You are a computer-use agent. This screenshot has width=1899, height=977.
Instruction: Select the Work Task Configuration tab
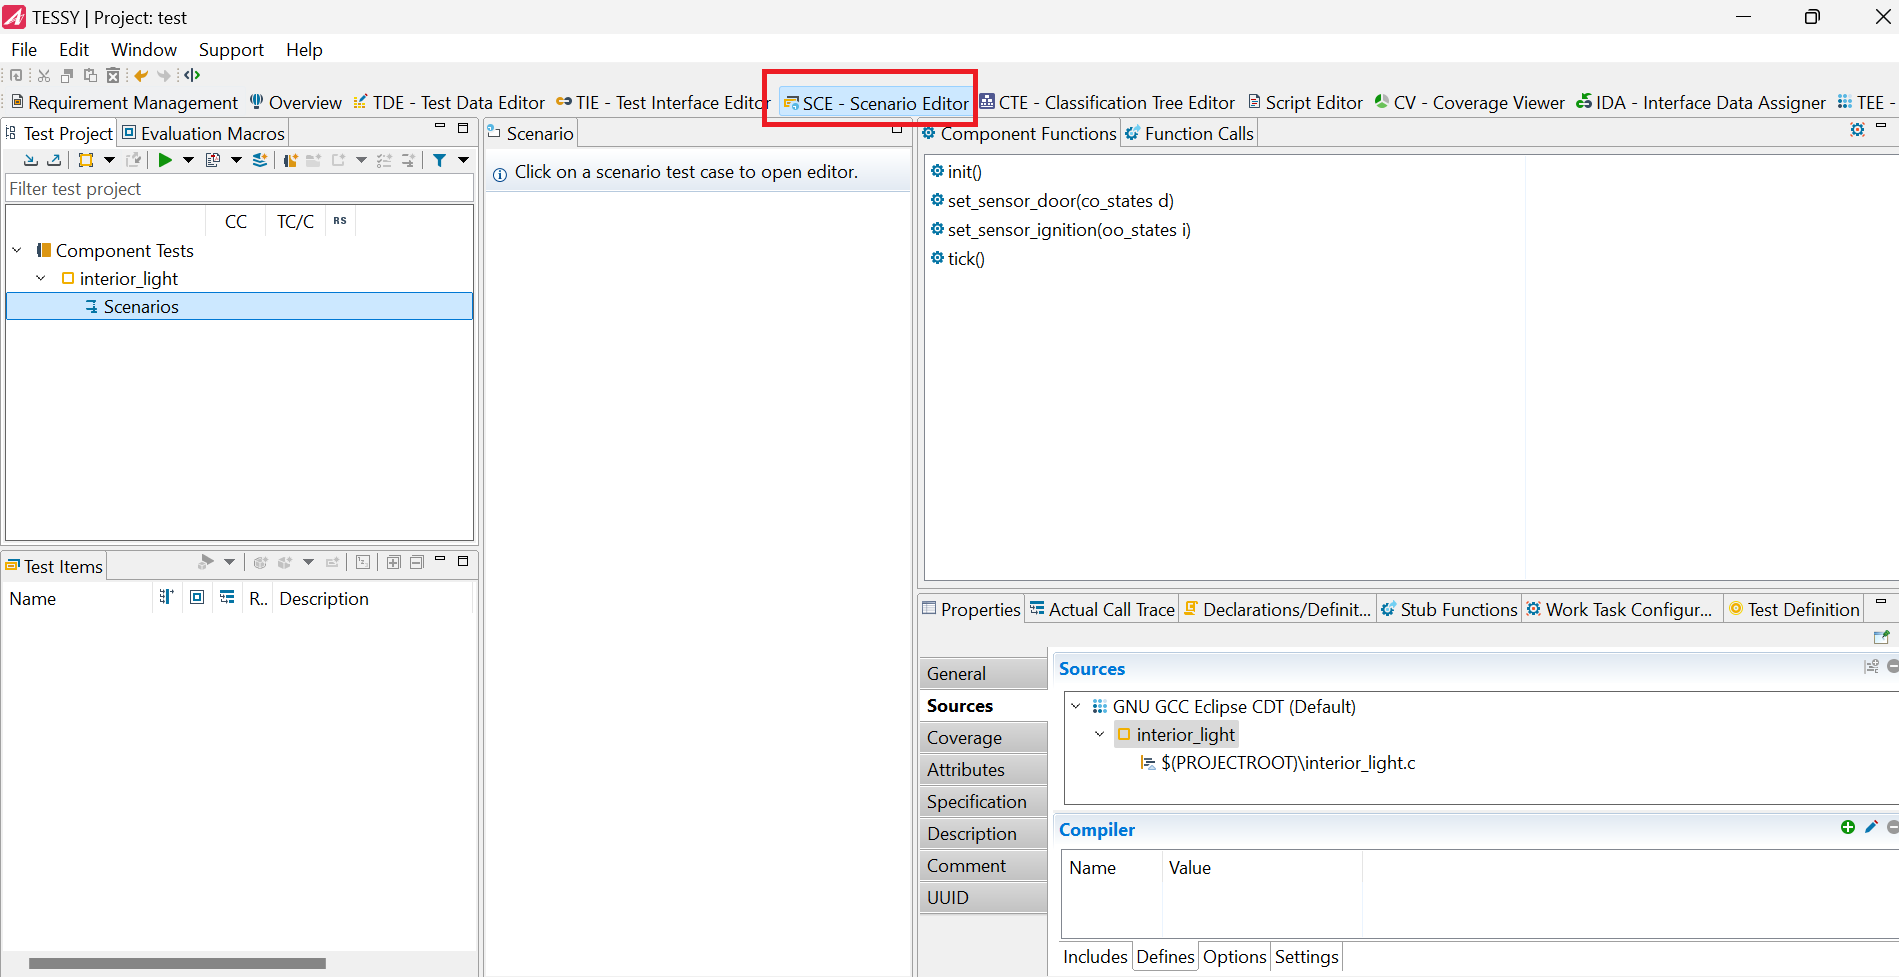click(1619, 609)
